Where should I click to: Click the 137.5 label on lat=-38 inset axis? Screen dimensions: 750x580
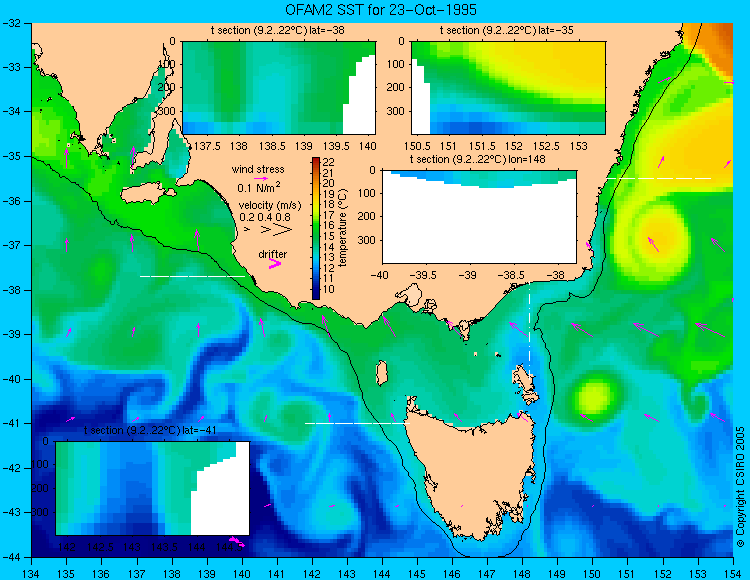tap(207, 146)
